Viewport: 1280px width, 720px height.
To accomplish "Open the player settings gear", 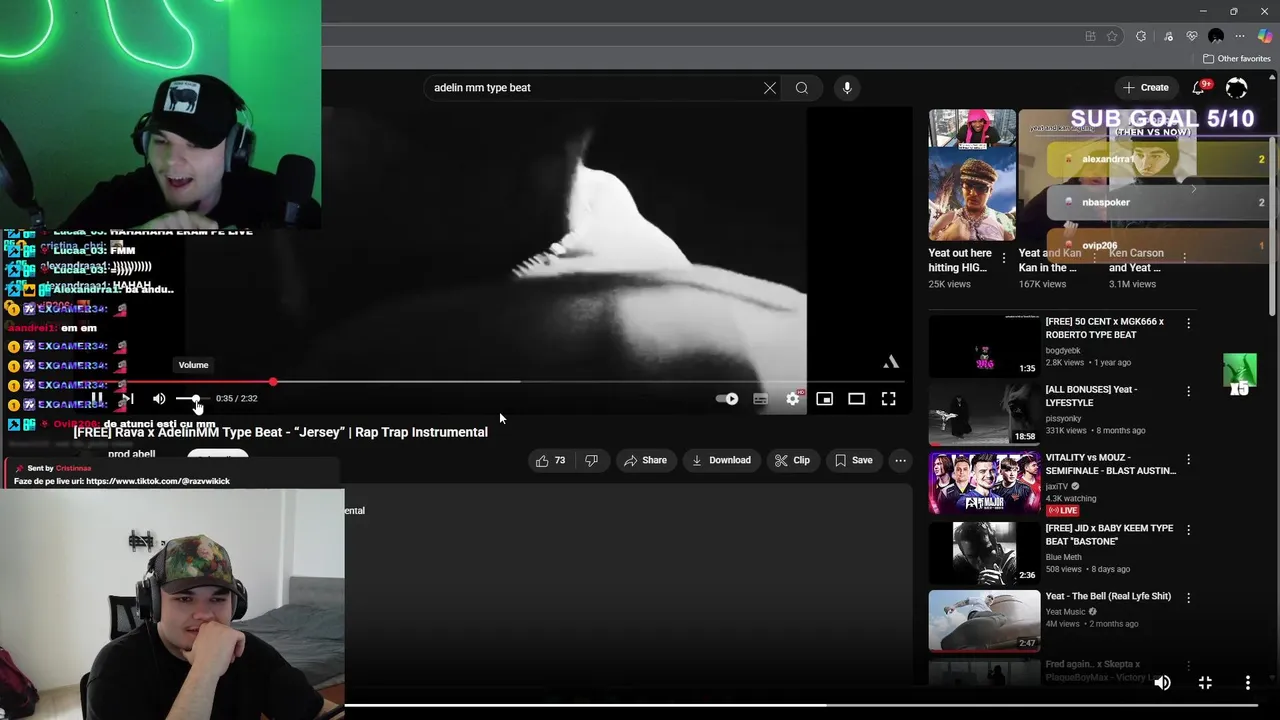I will point(793,399).
